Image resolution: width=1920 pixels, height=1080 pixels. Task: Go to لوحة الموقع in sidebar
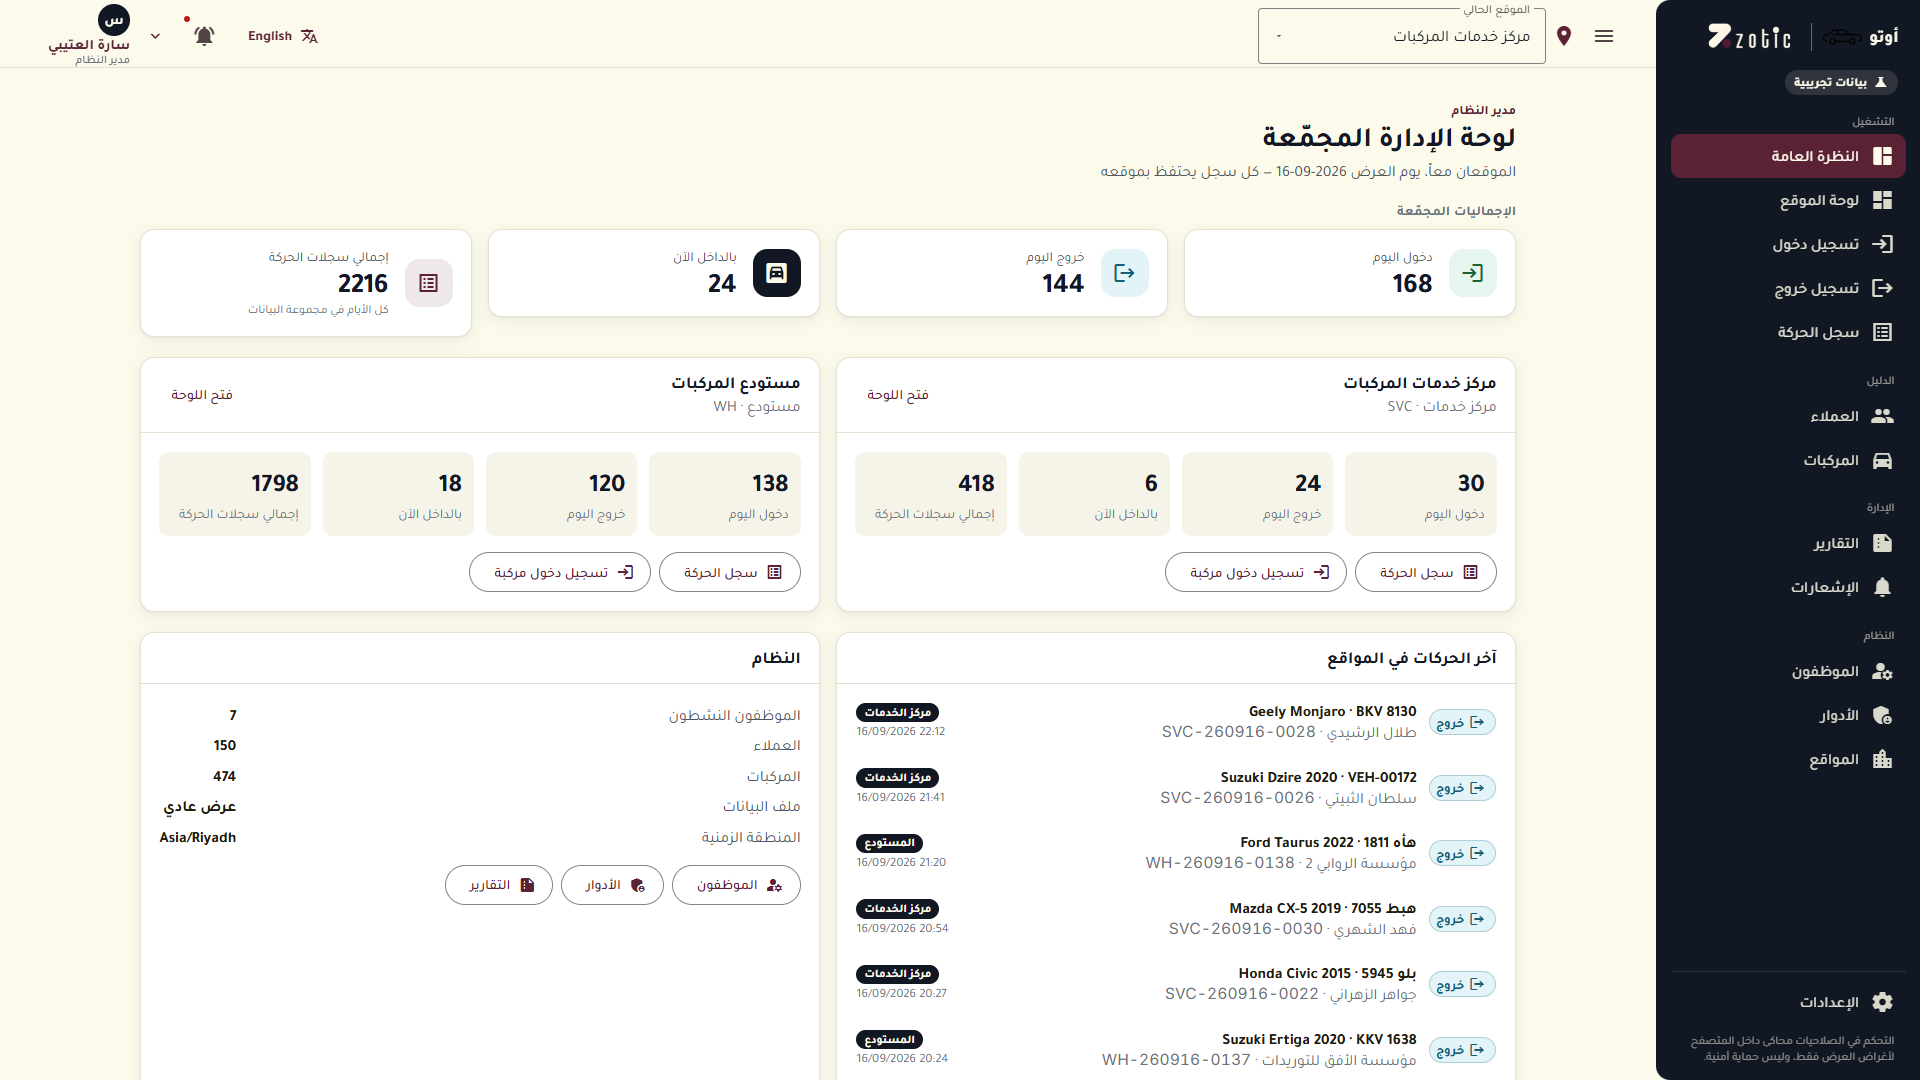pyautogui.click(x=1788, y=200)
